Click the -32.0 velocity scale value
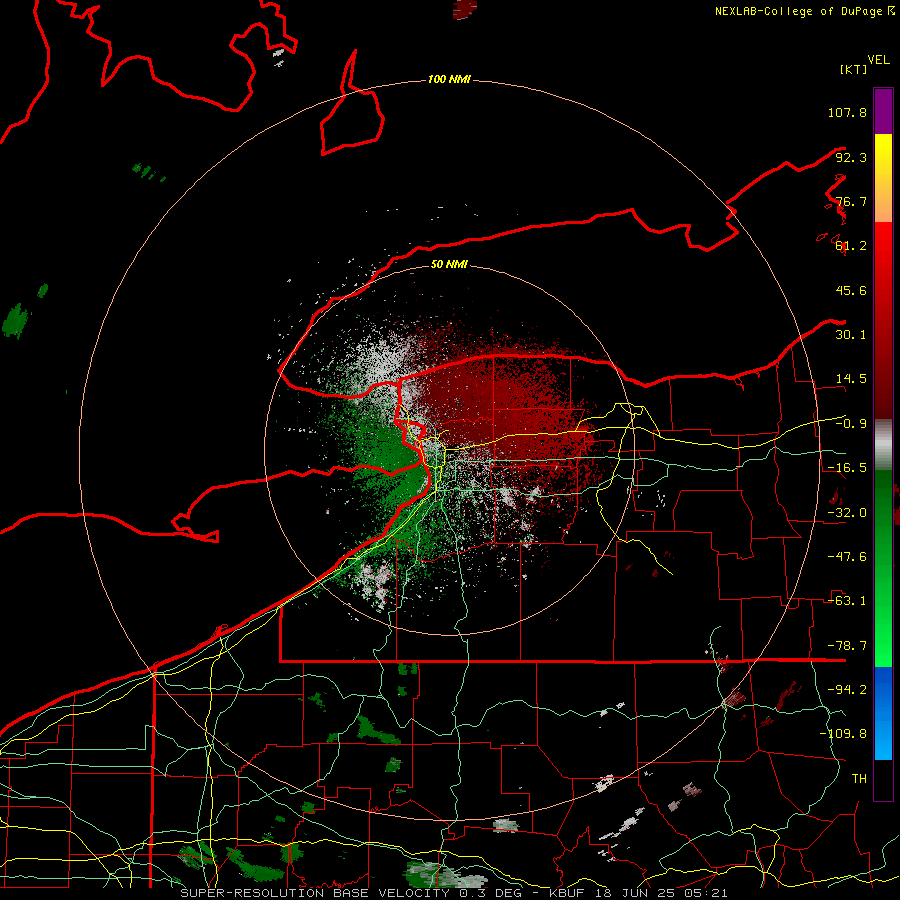This screenshot has width=900, height=900. (847, 513)
